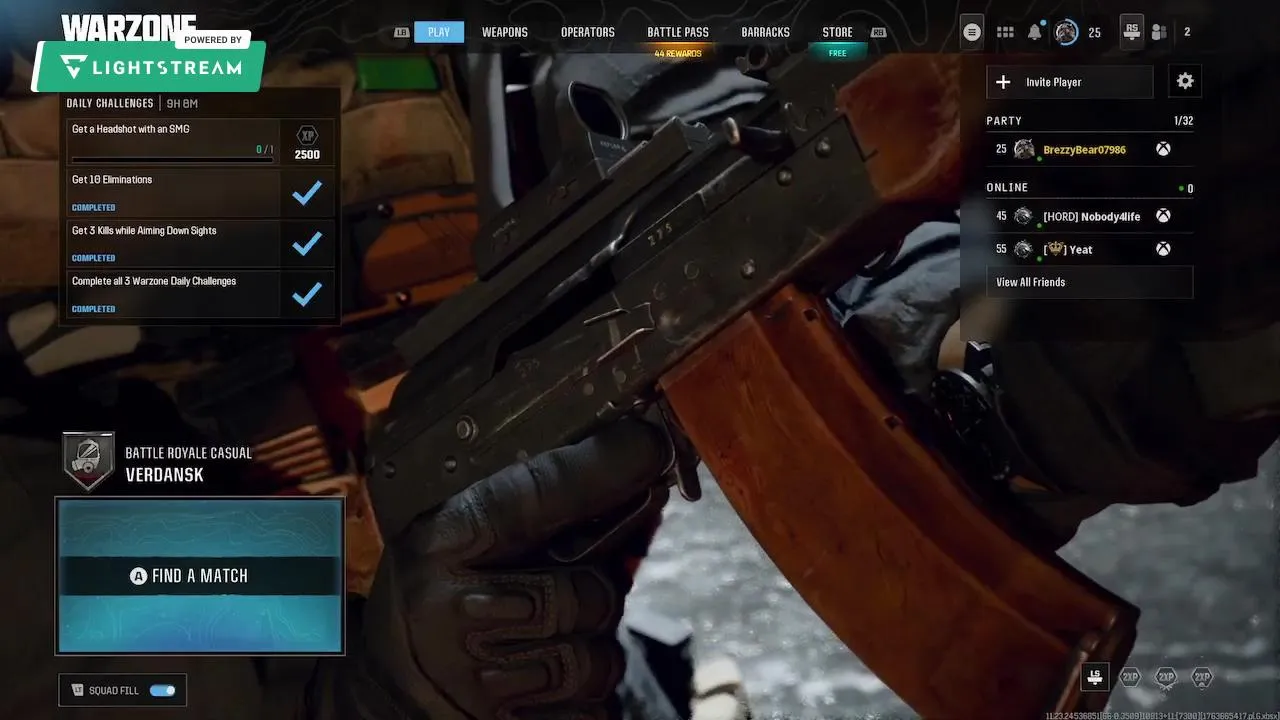Open the player profile avatar in the top bar
The image size is (1280, 720).
[x=1066, y=32]
